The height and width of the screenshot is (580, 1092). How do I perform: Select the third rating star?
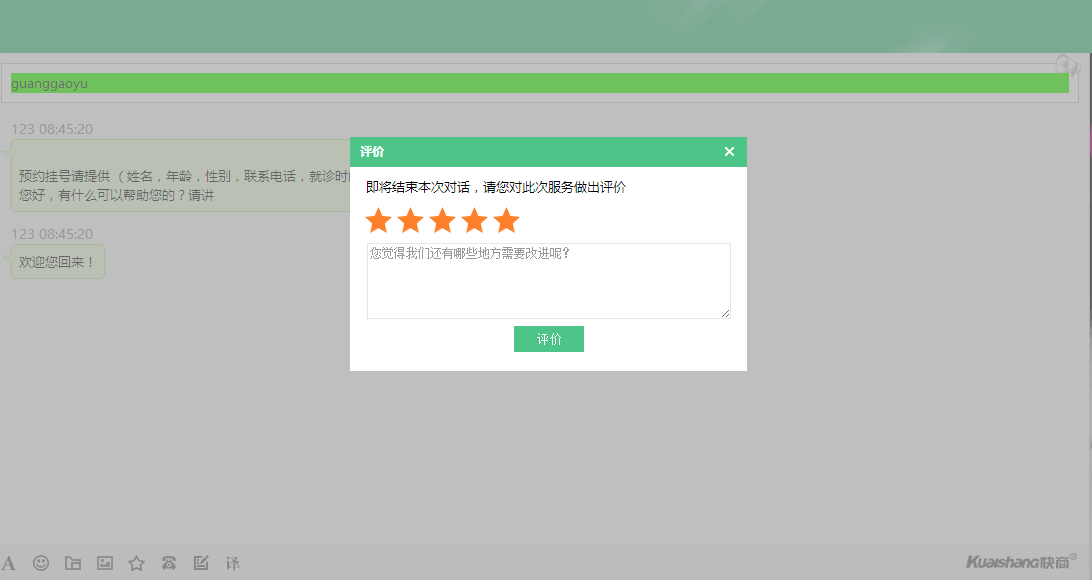coord(442,221)
